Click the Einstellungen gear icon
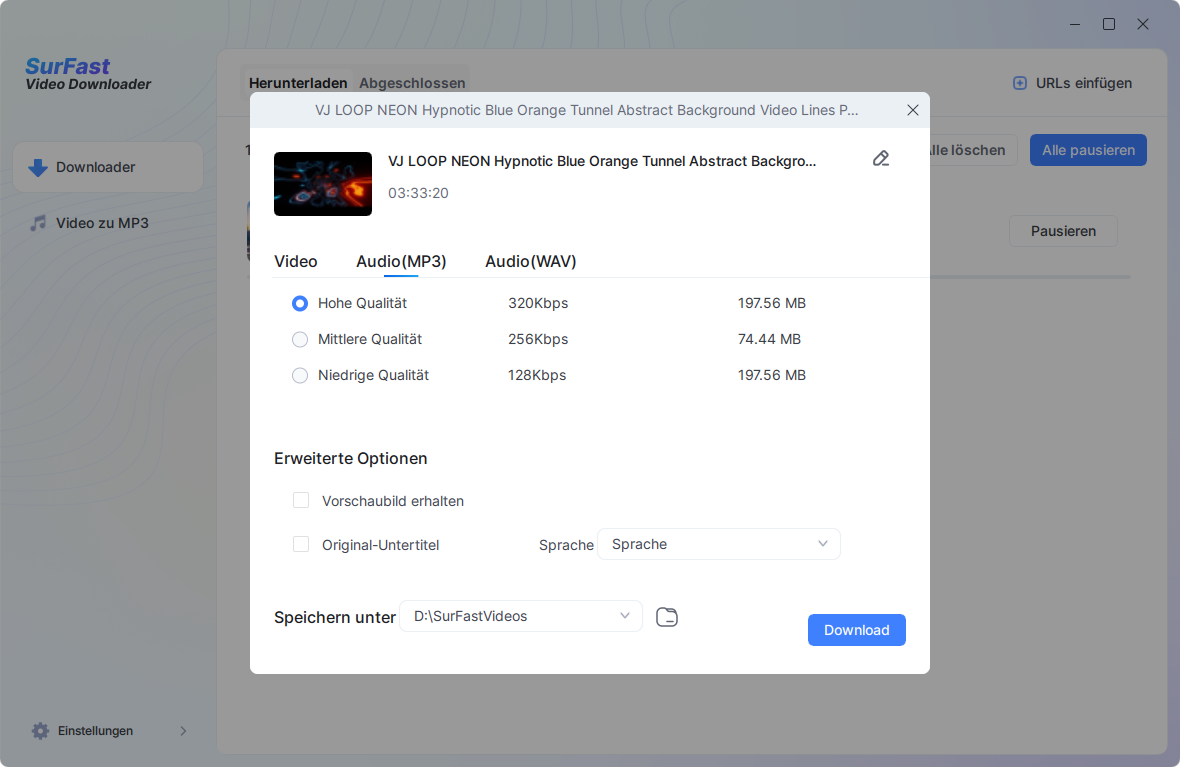Image resolution: width=1180 pixels, height=767 pixels. coord(40,731)
